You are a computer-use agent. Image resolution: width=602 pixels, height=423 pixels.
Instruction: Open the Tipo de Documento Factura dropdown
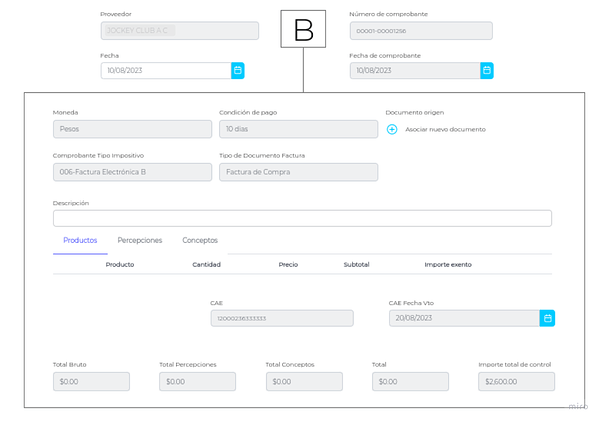tap(298, 172)
